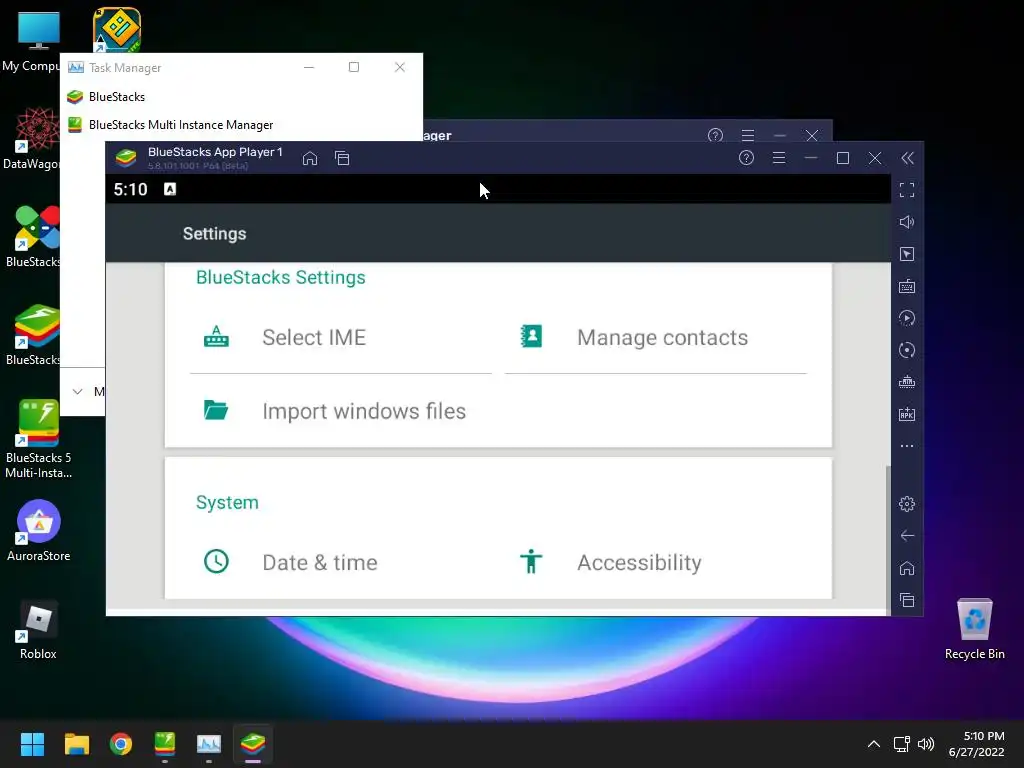Open the help icon in BlueStacks App Player

746,158
